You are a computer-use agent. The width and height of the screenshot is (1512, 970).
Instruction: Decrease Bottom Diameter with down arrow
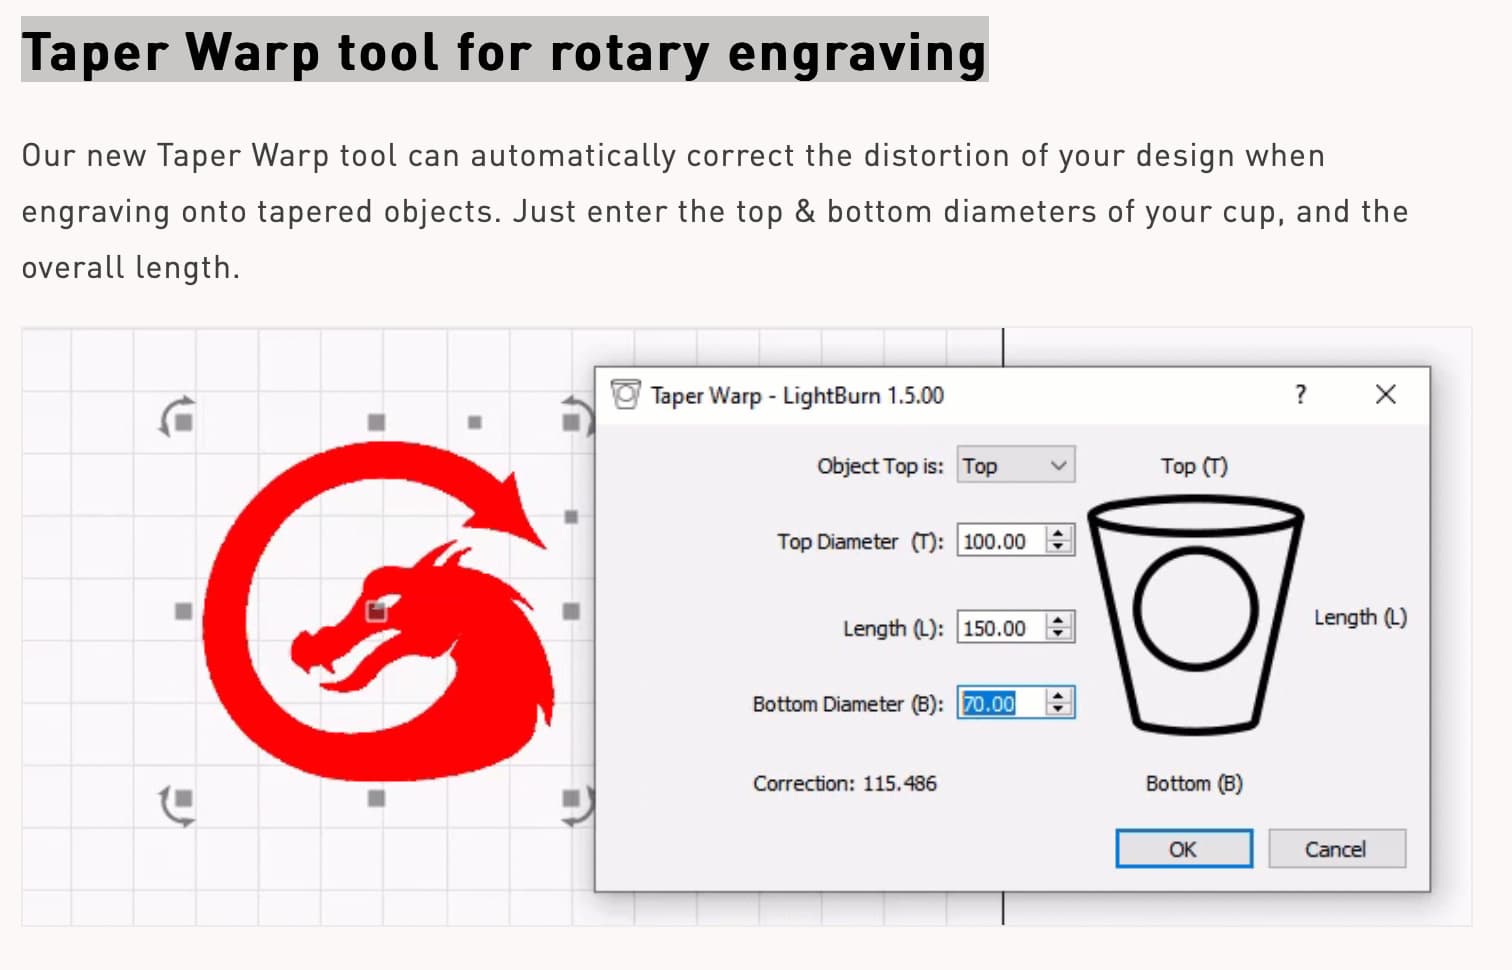pos(1058,710)
